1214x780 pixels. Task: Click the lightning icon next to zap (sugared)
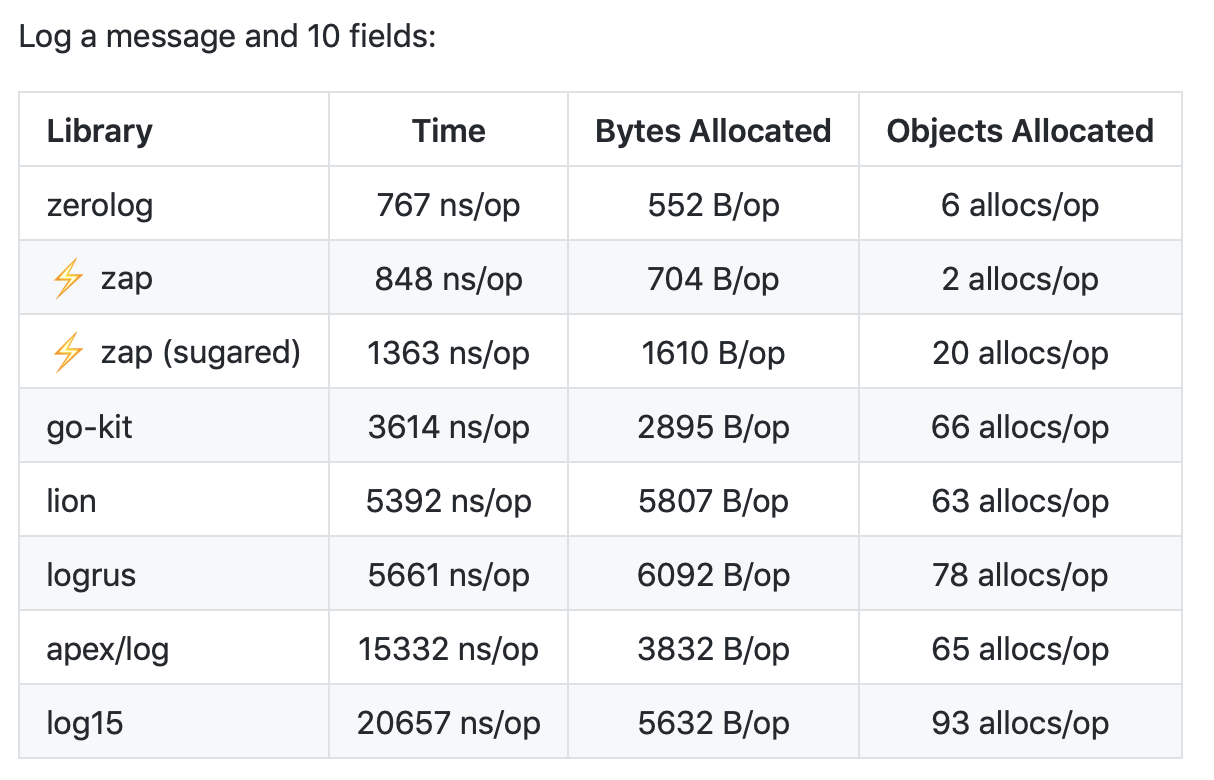(67, 353)
